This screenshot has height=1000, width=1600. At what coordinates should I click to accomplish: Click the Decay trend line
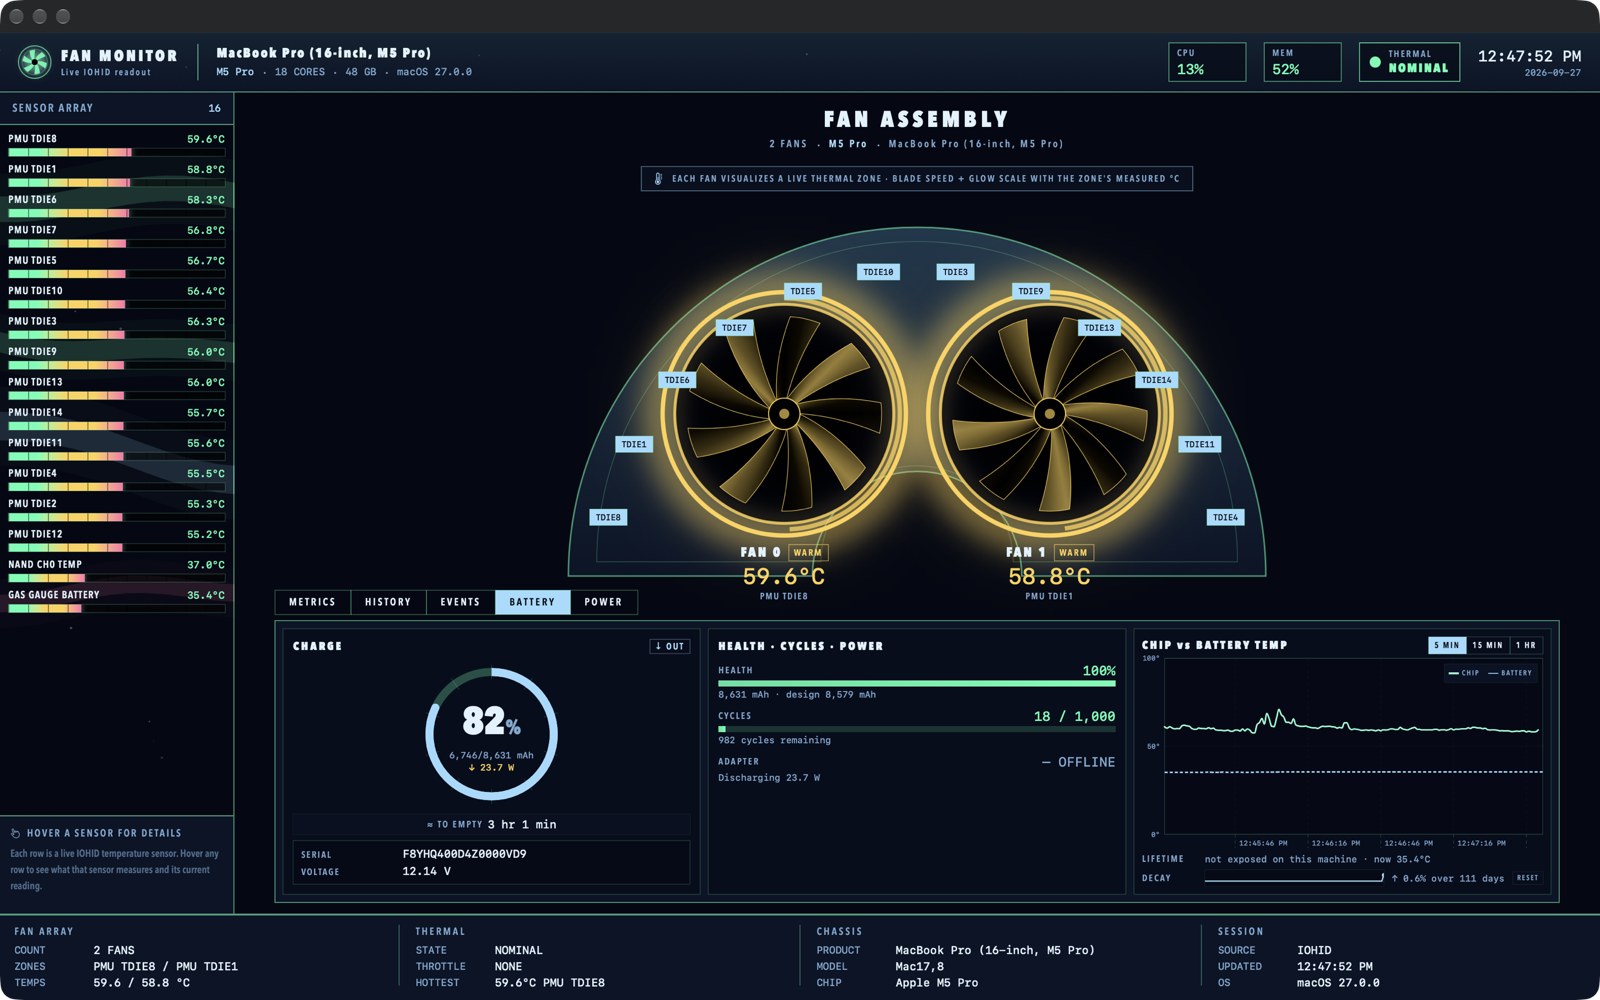tap(1294, 878)
